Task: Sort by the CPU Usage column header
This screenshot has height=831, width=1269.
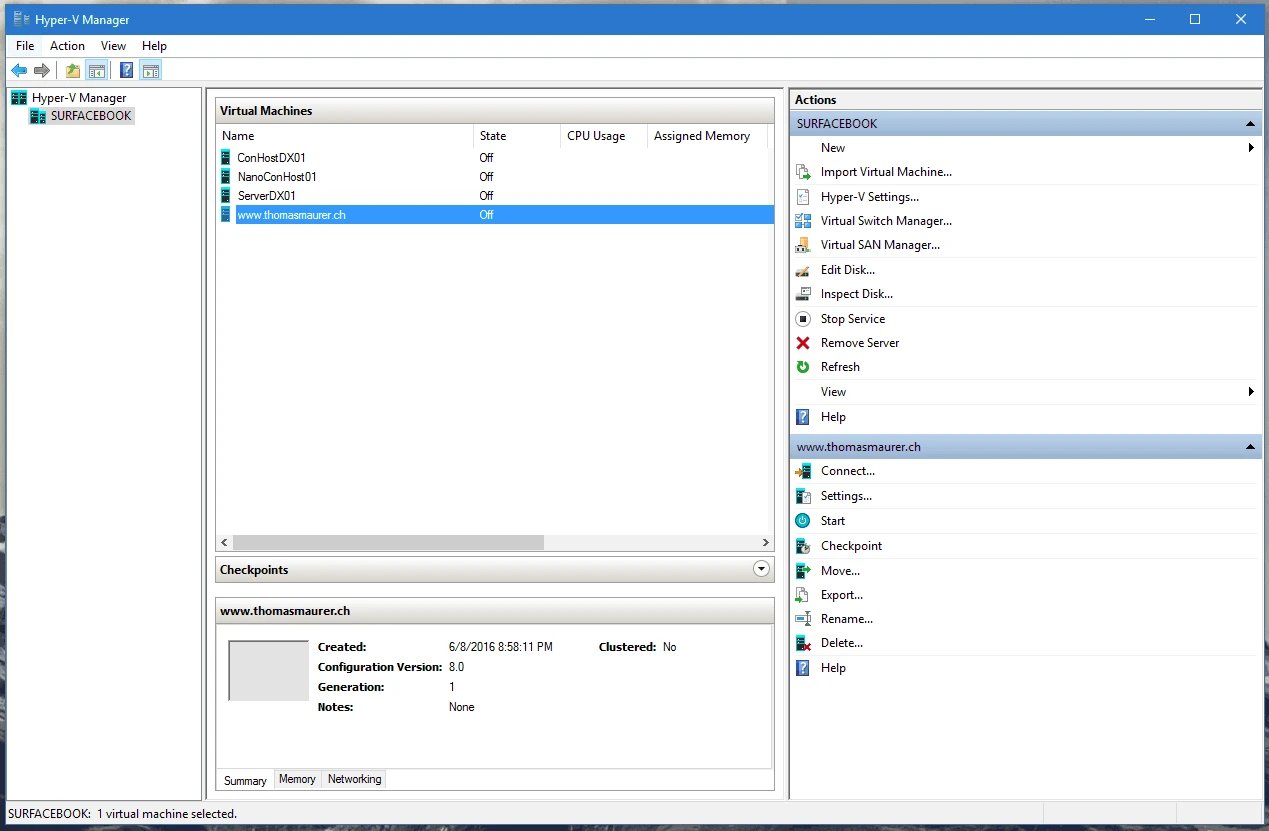Action: pos(604,136)
